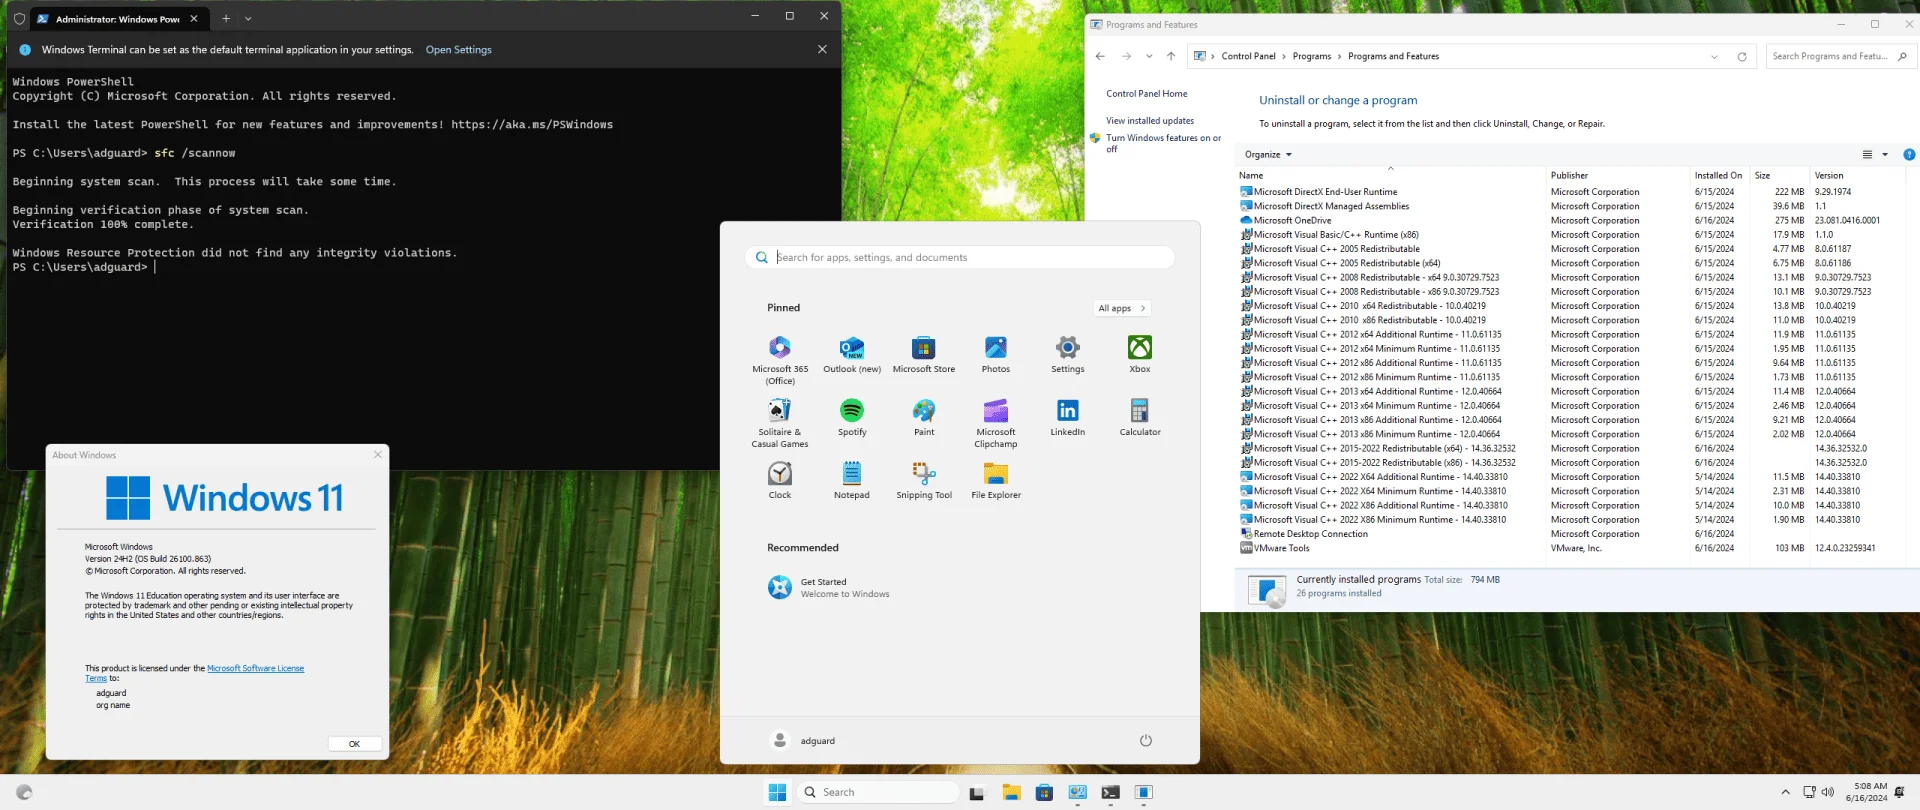
Task: Change the view with the view button
Action: point(1867,155)
